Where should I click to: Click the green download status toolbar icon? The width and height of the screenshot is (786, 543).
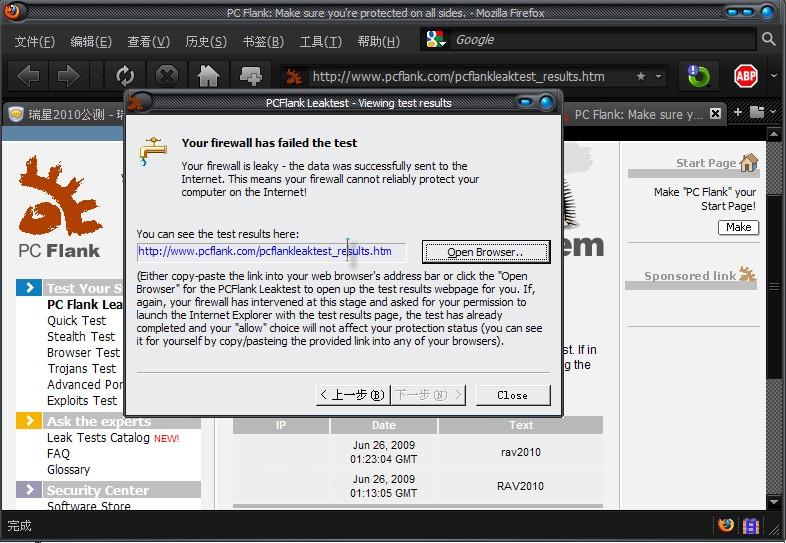pyautogui.click(x=698, y=76)
